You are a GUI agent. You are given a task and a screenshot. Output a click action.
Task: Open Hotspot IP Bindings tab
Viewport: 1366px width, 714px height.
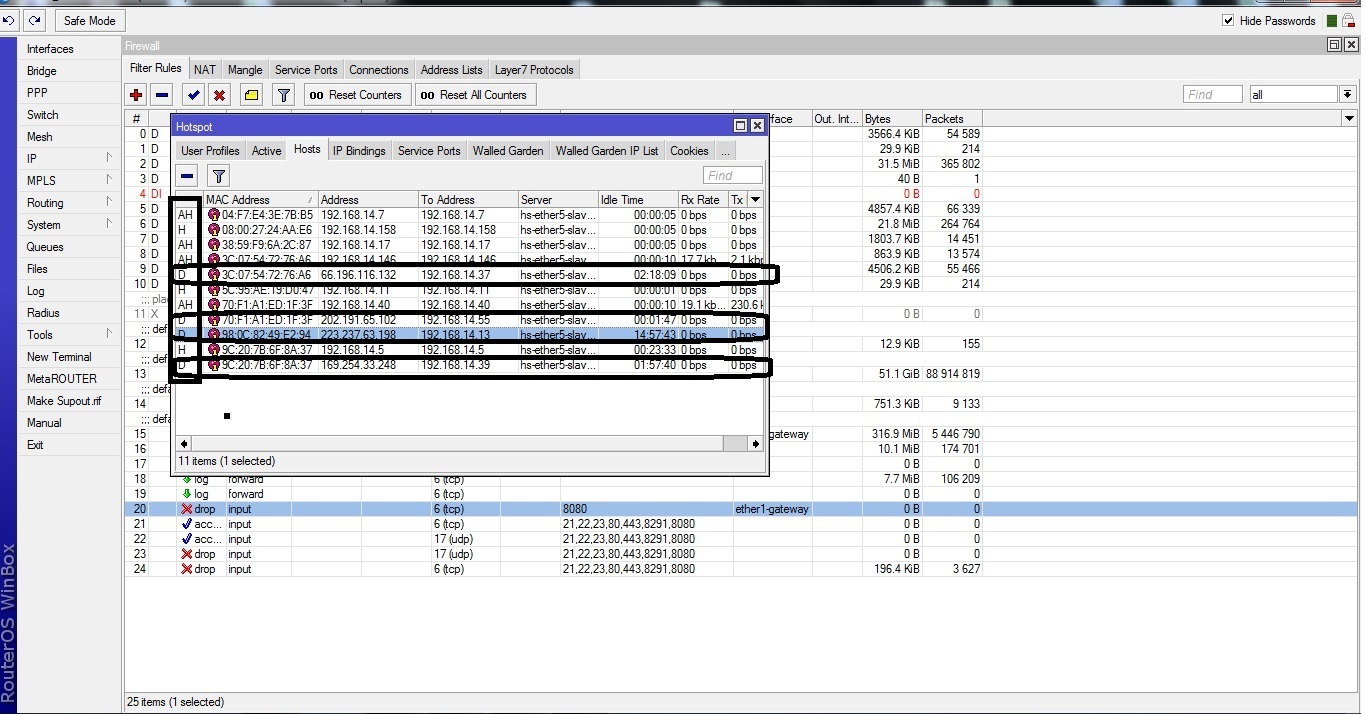tap(359, 151)
